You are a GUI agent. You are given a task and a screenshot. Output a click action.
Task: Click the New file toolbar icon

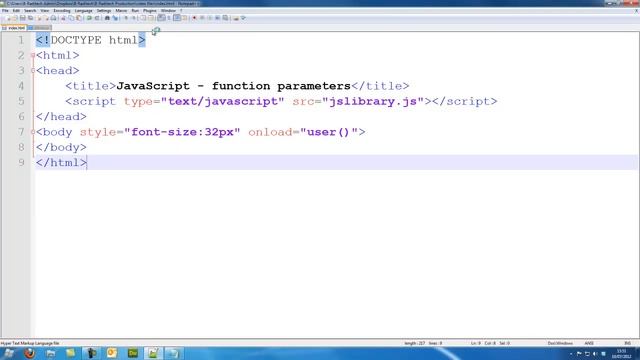pos(7,18)
